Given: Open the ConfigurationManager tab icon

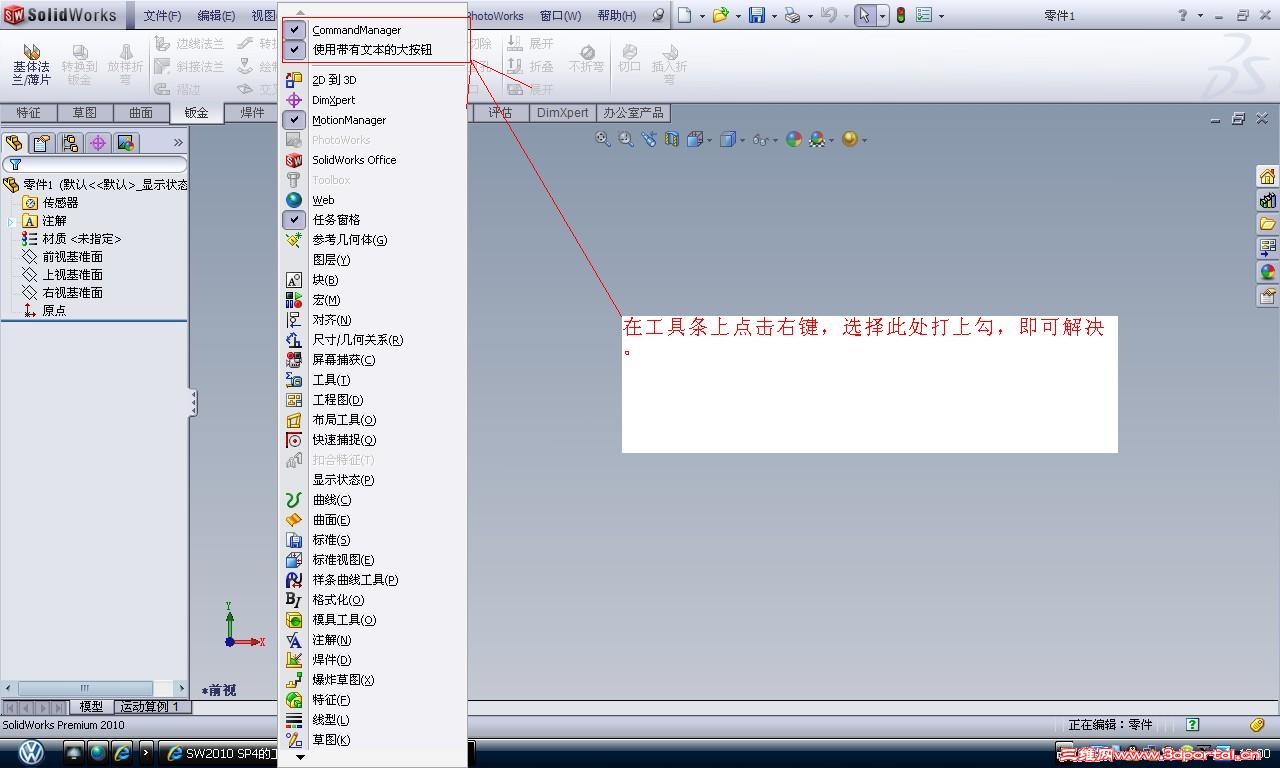Looking at the screenshot, I should (x=70, y=143).
